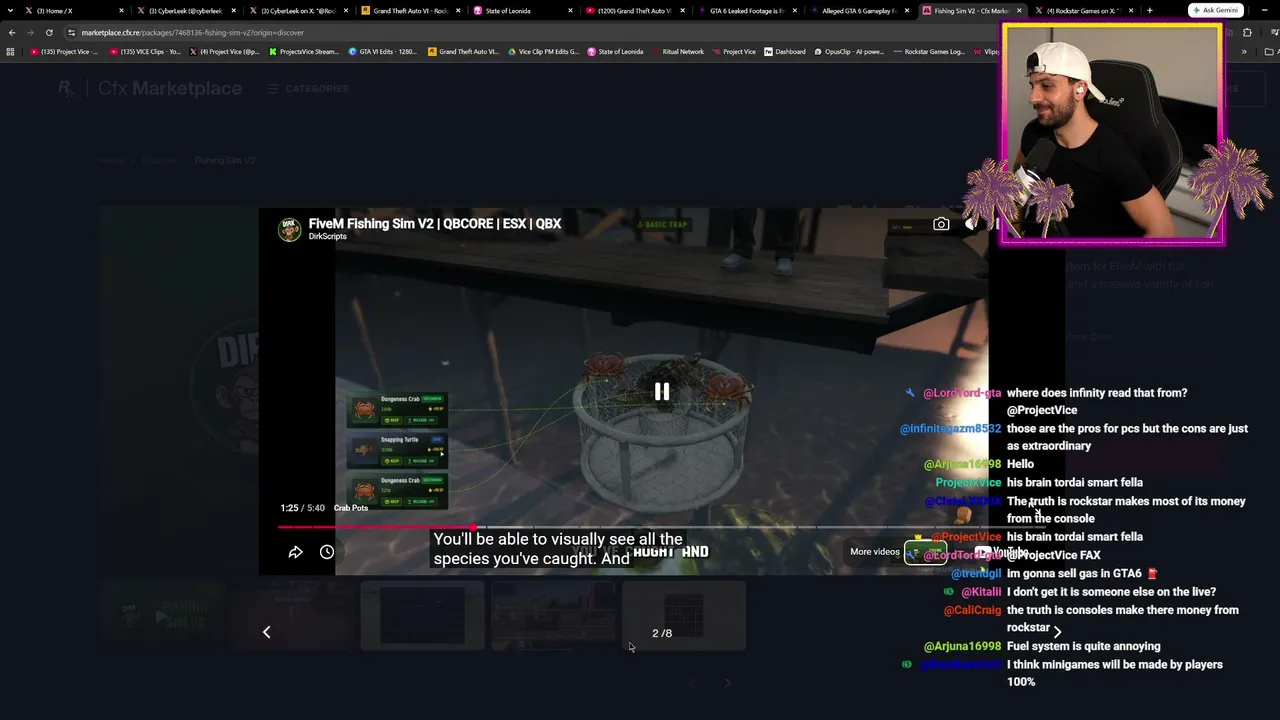Image resolution: width=1280 pixels, height=720 pixels.
Task: Click the '1:25 / 5:40' video timestamp
Action: coord(303,508)
